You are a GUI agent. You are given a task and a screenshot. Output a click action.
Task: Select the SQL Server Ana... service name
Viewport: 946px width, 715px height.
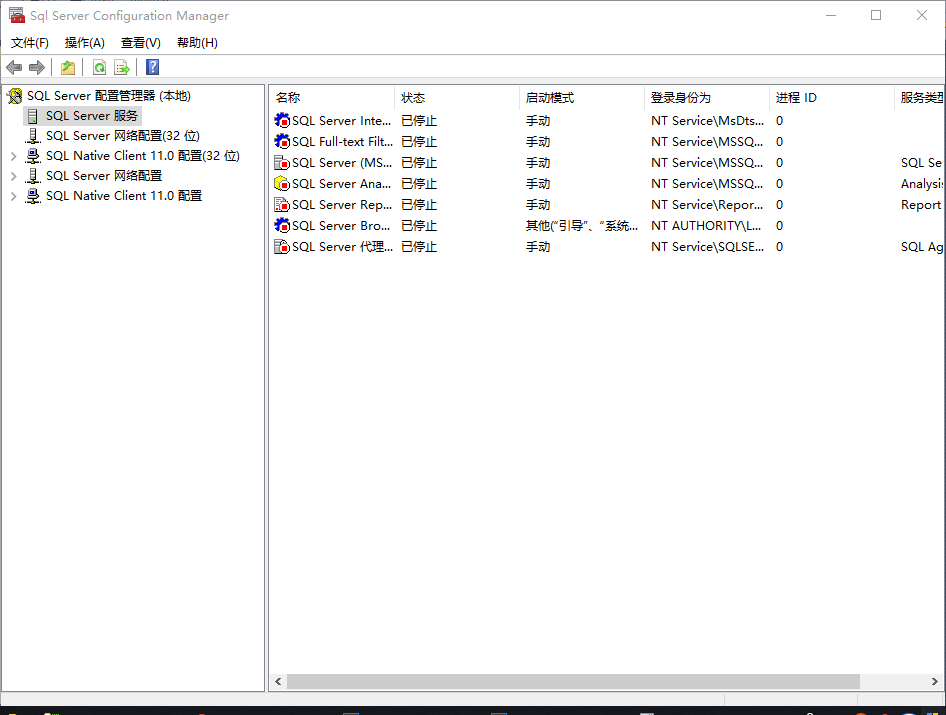341,183
